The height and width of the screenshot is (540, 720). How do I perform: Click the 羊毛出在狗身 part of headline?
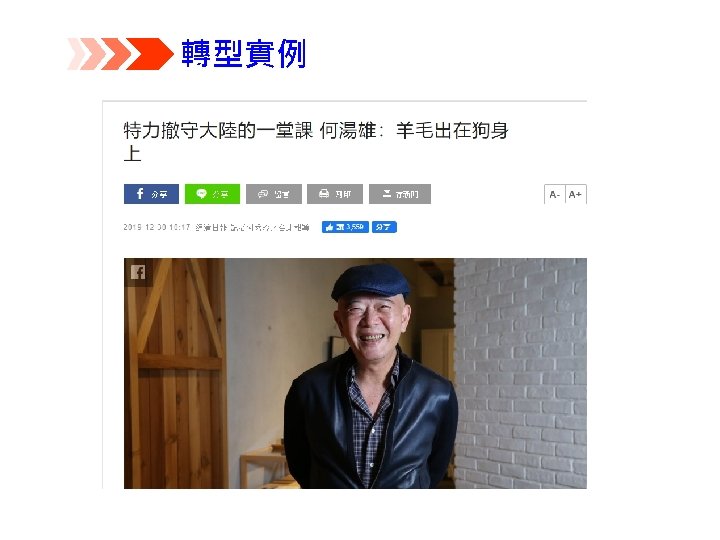[x=452, y=131]
